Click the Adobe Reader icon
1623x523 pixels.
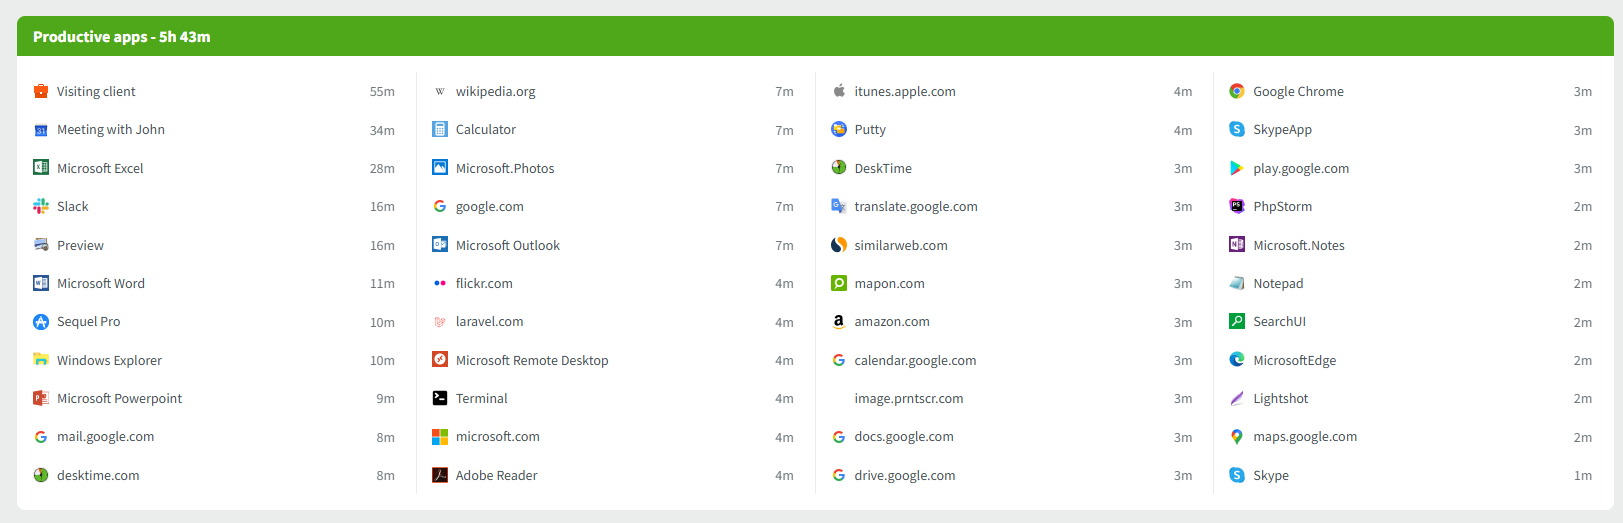440,475
